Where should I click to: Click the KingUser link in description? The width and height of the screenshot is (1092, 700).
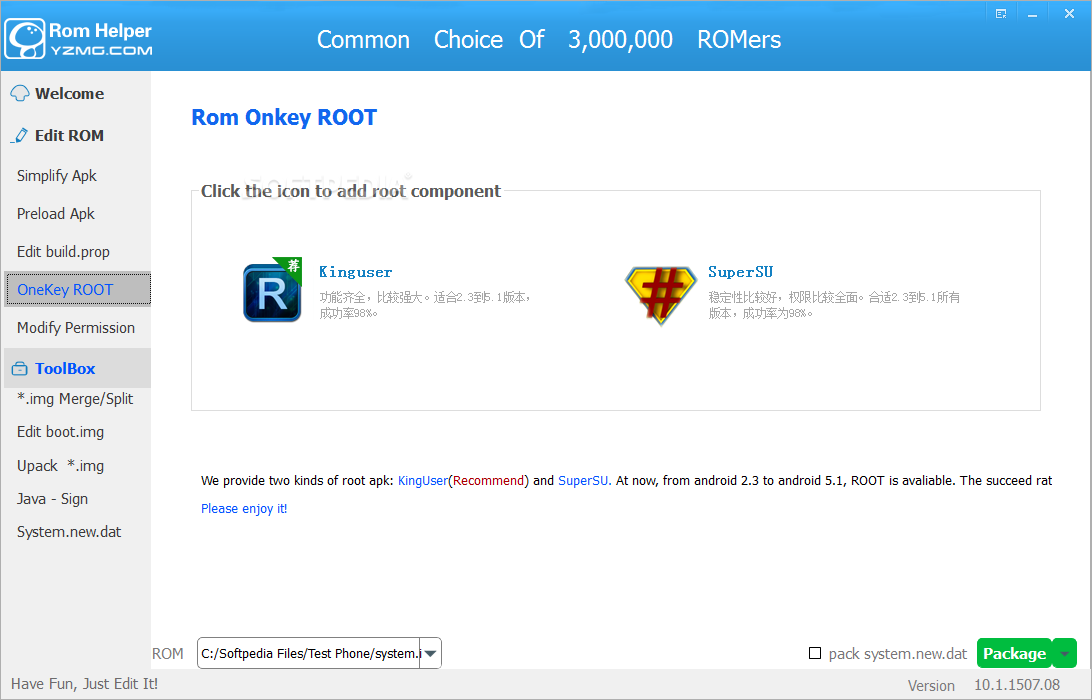tap(423, 481)
